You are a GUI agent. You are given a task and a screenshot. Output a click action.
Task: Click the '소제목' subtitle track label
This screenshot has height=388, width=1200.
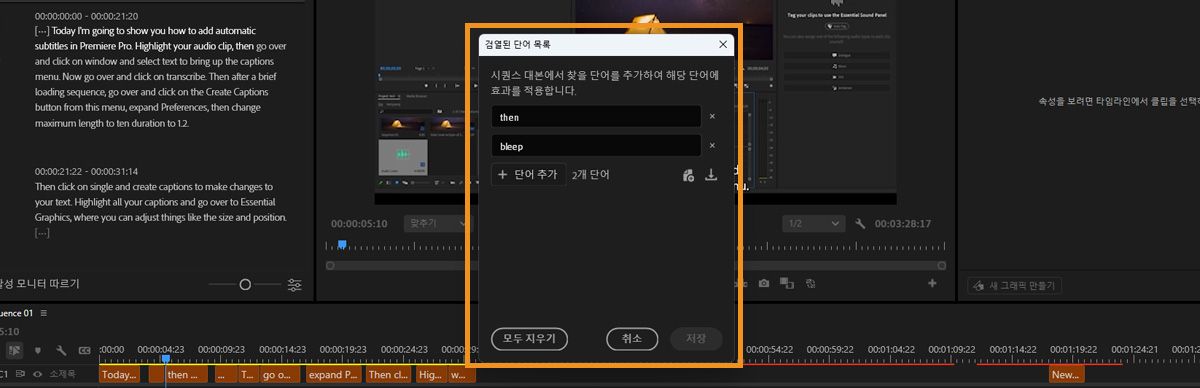63,374
